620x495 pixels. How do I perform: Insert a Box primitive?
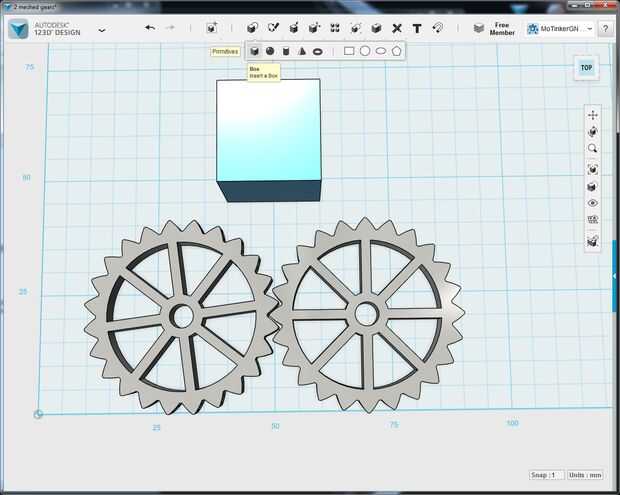pos(255,51)
